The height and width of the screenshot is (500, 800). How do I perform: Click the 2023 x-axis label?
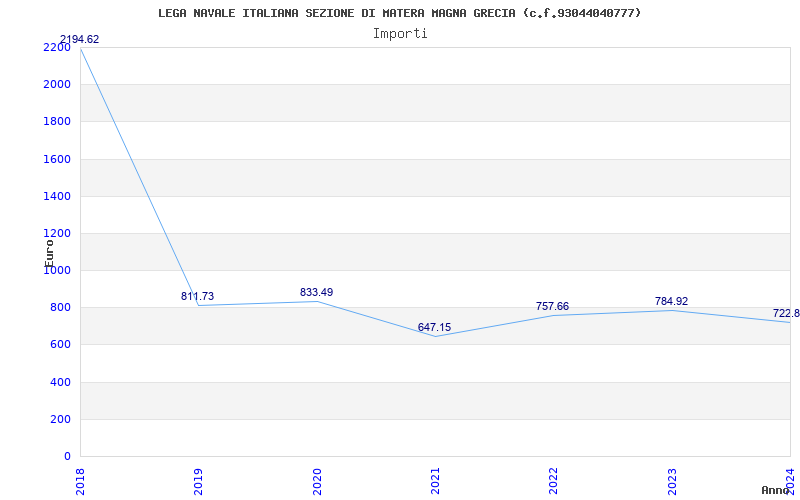[x=671, y=482]
